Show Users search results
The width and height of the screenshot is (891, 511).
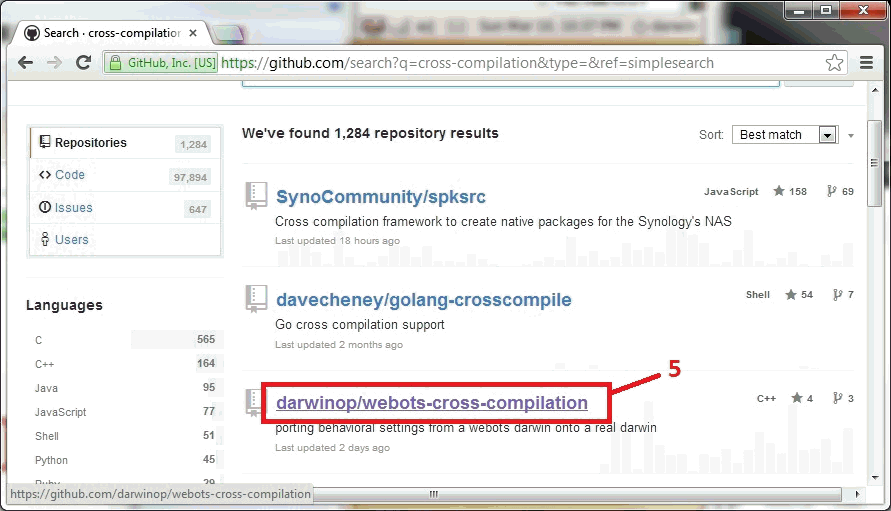click(71, 240)
